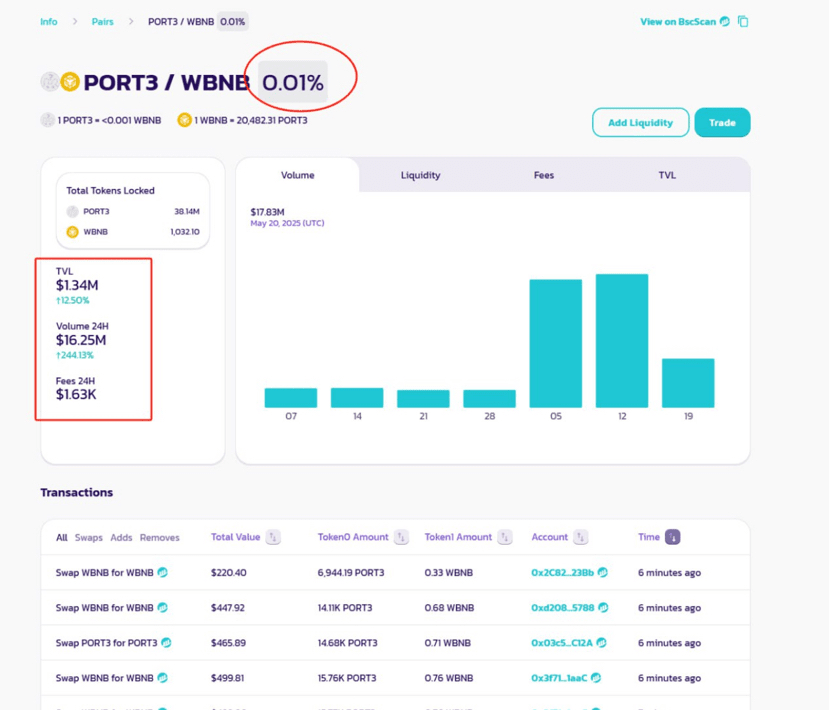
Task: Click the token icon beside 1 PORT3 = <0.001 WBNB
Action: pos(48,121)
